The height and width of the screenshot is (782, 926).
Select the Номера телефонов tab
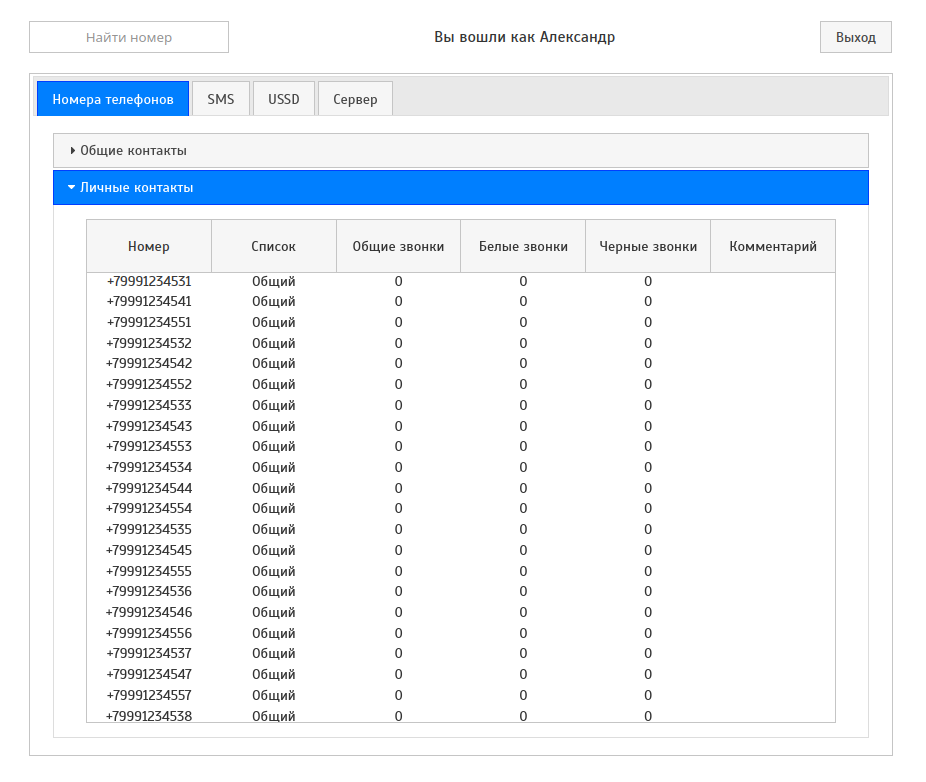113,99
